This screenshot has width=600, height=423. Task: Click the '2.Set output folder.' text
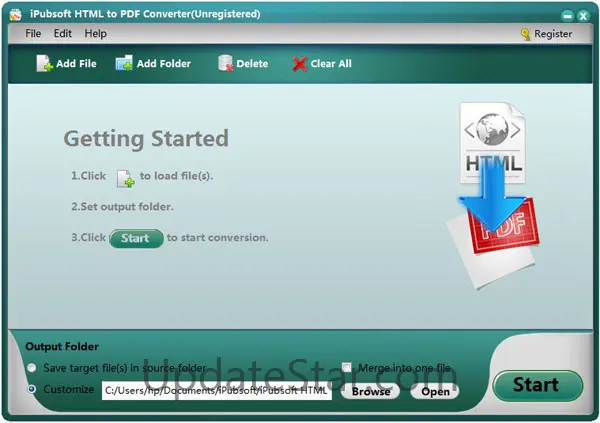pyautogui.click(x=122, y=207)
